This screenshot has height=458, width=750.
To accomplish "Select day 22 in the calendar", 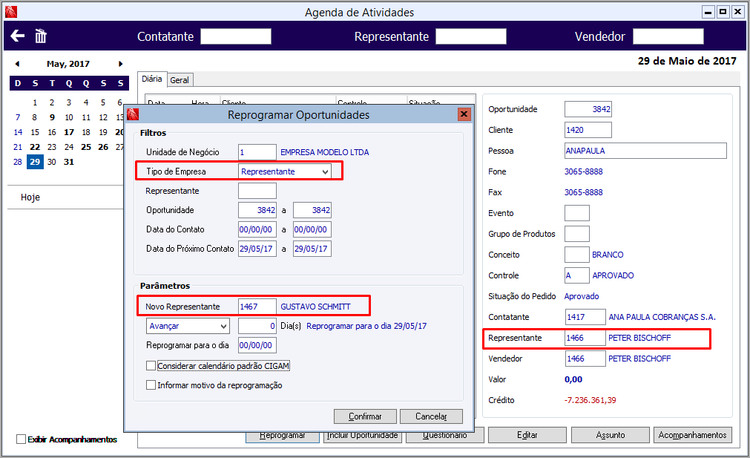I will click(x=35, y=147).
